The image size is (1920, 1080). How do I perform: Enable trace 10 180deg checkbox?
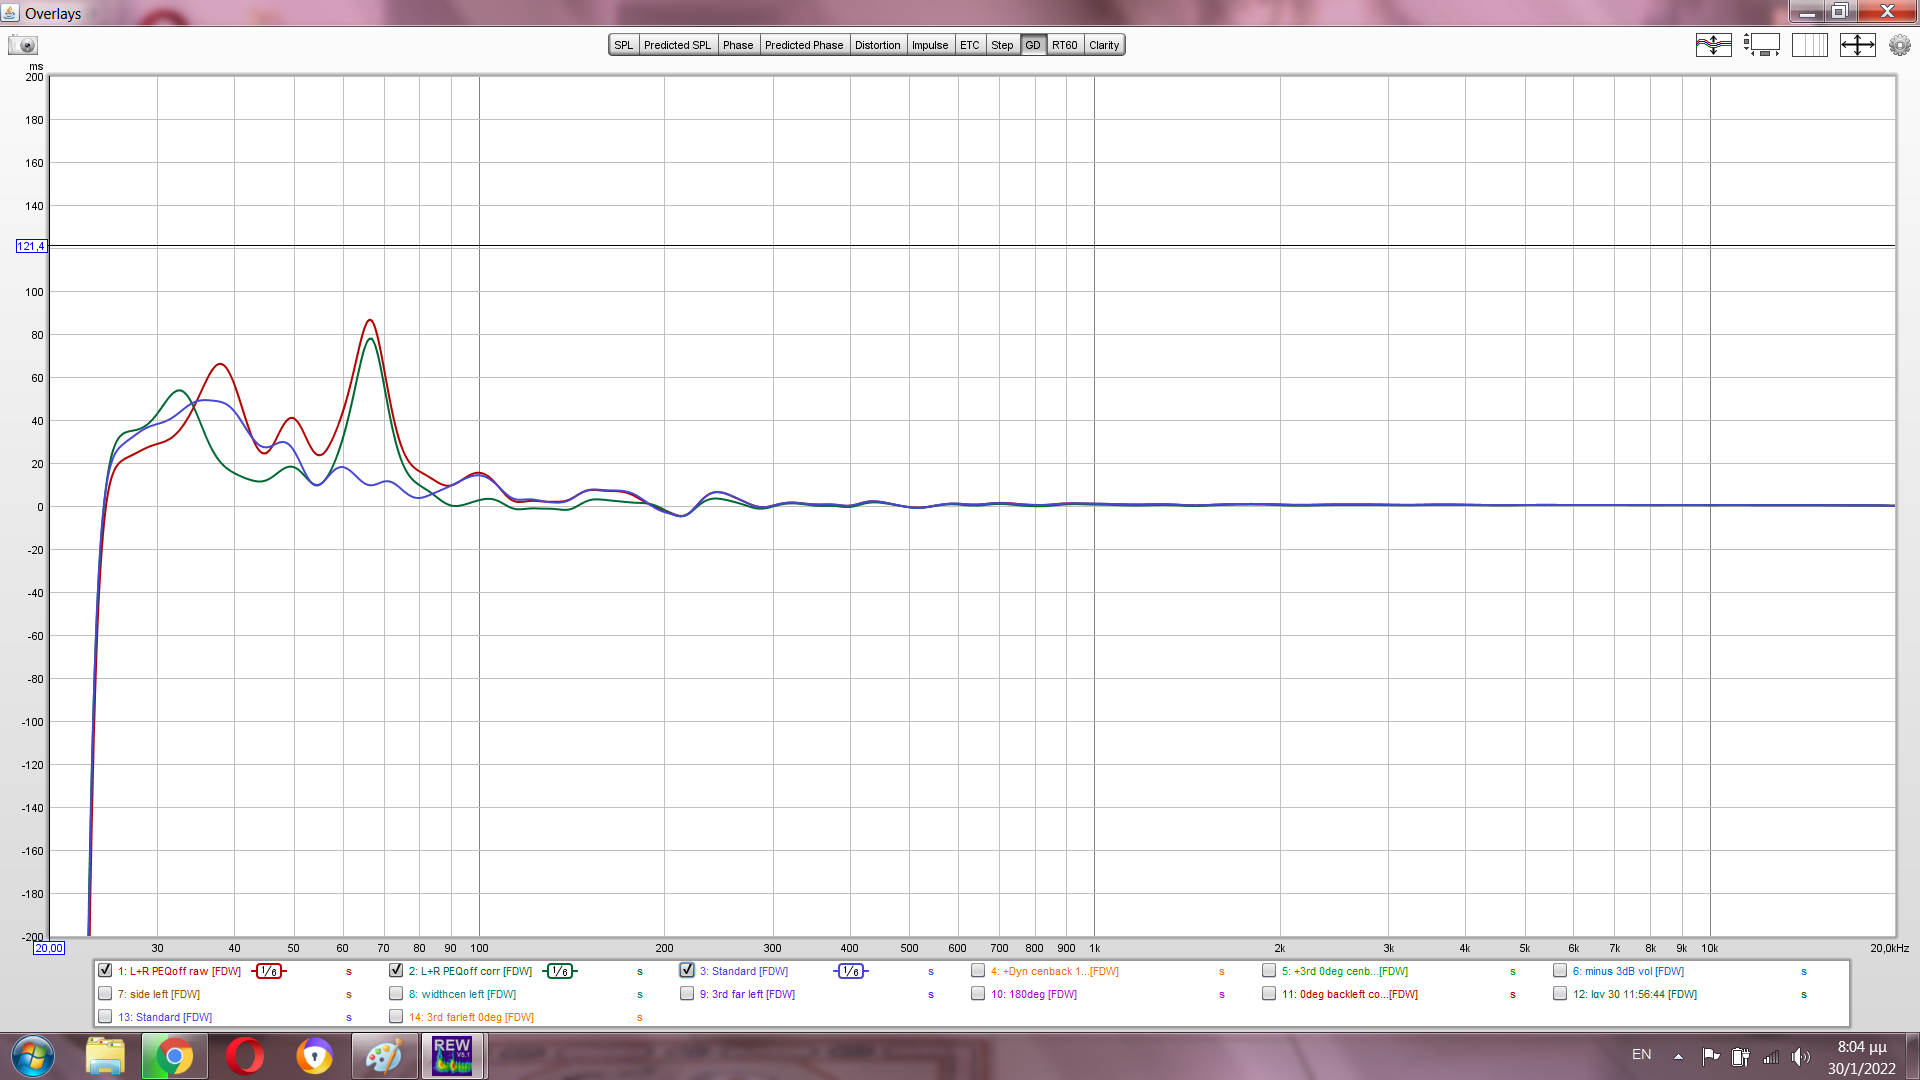click(978, 994)
